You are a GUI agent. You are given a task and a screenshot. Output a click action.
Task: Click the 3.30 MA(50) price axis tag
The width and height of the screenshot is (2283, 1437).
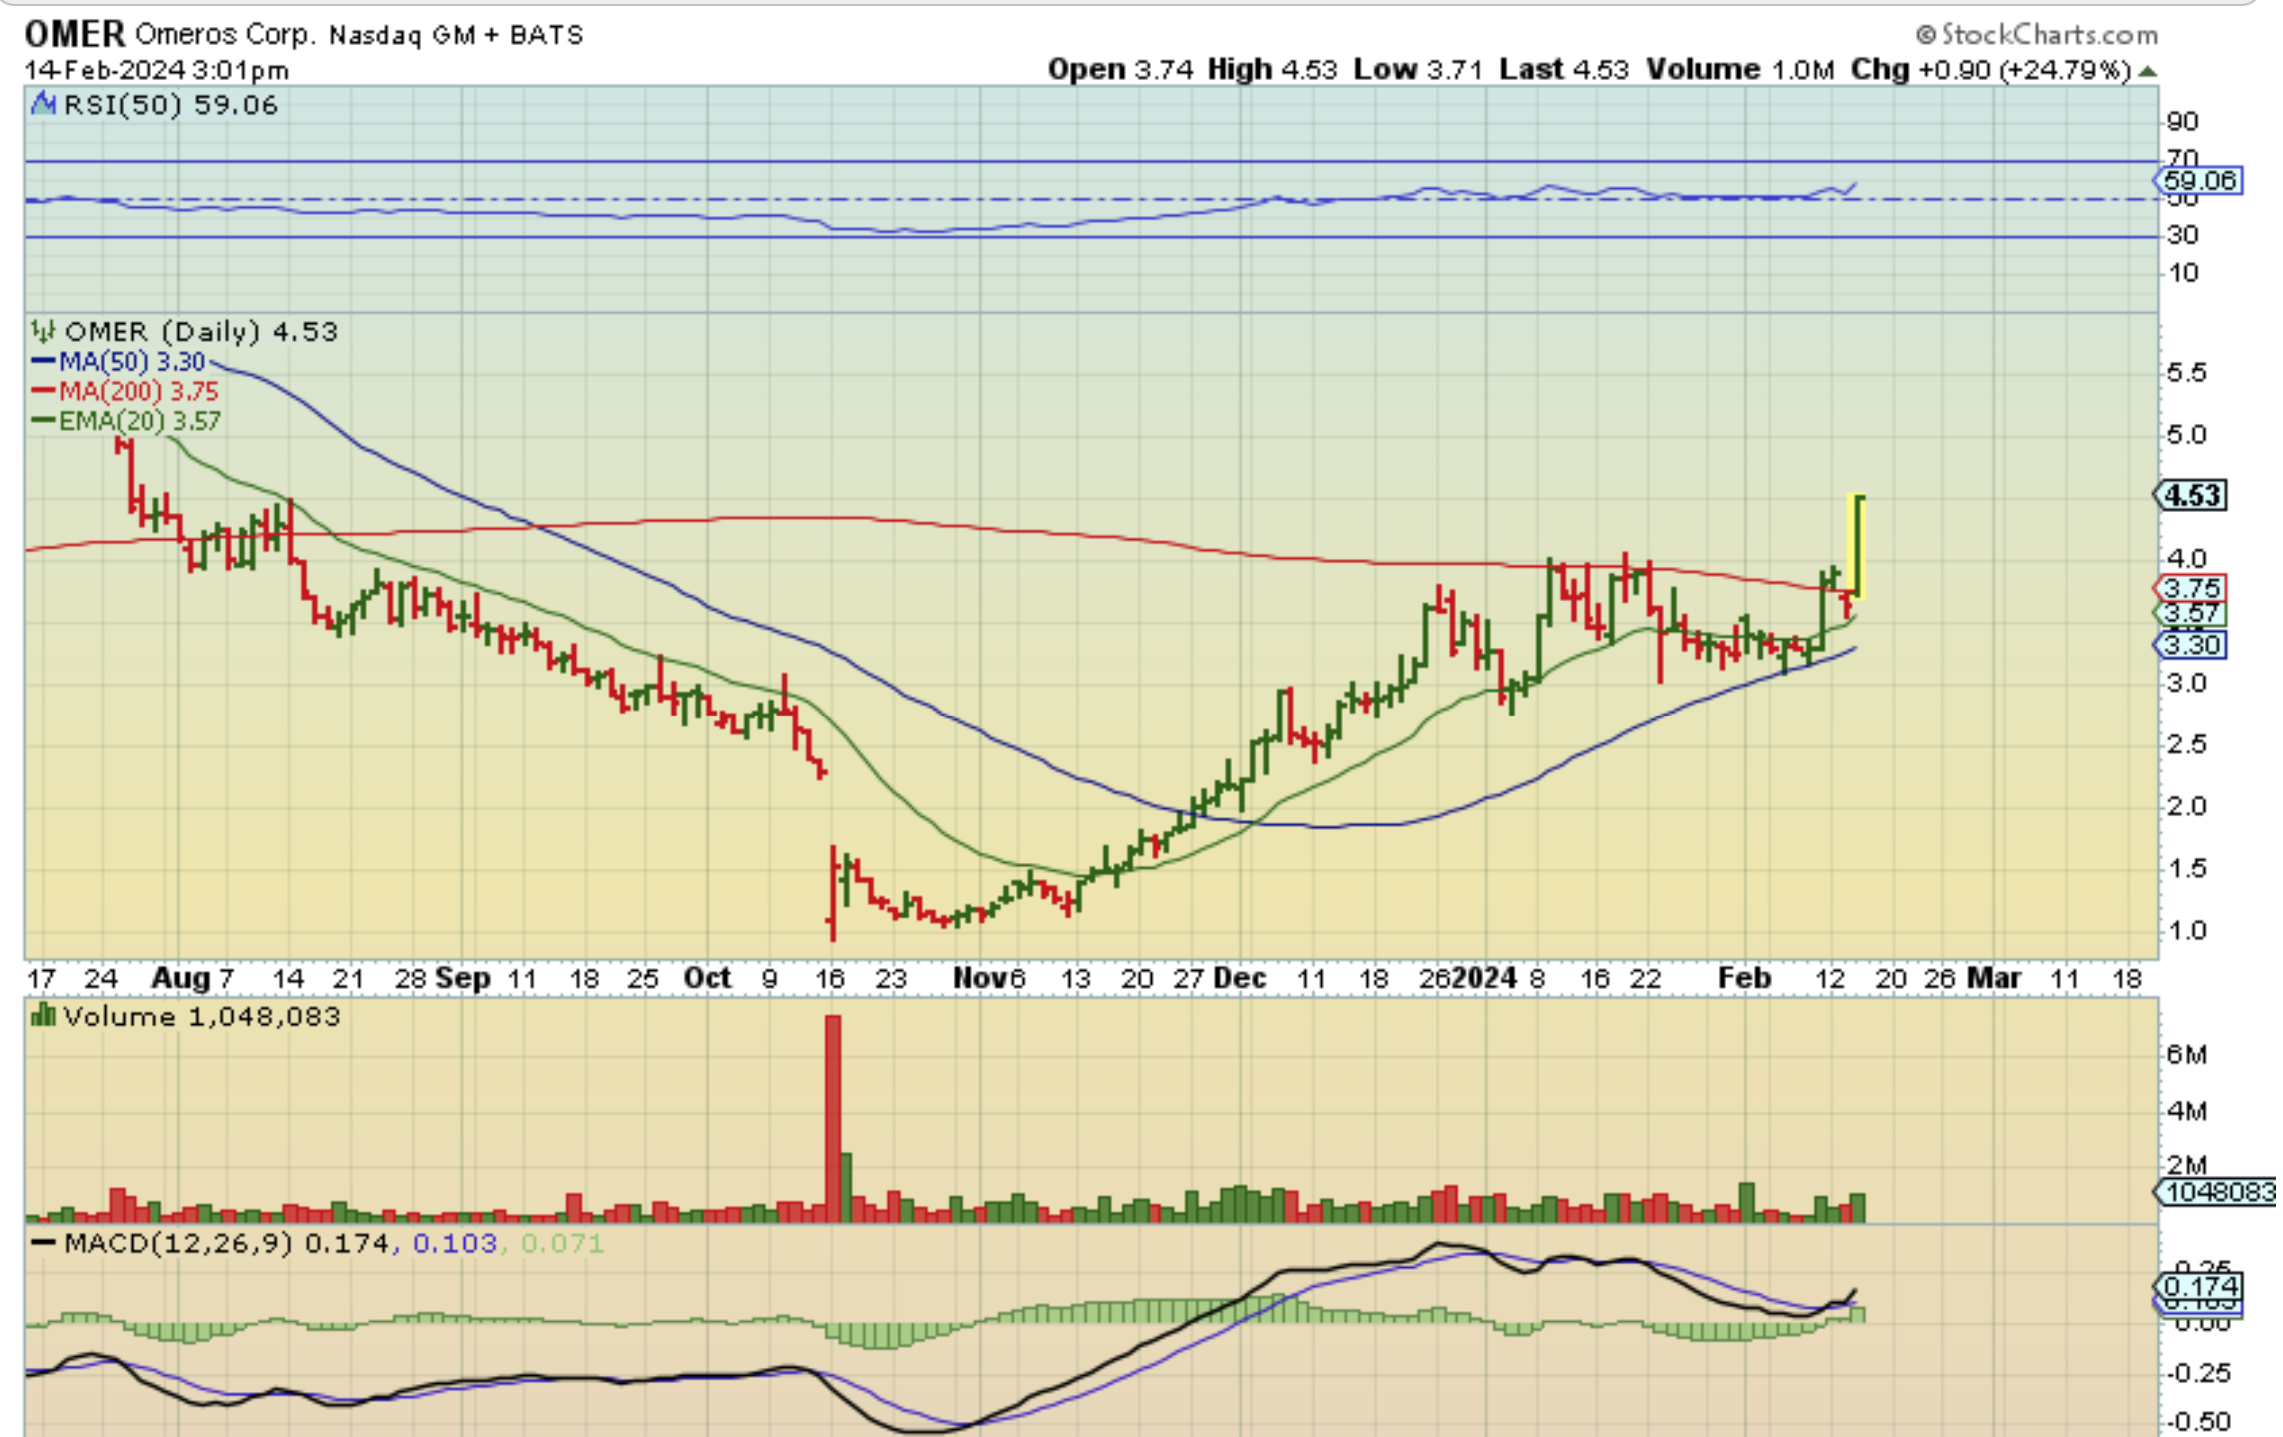click(x=2191, y=645)
